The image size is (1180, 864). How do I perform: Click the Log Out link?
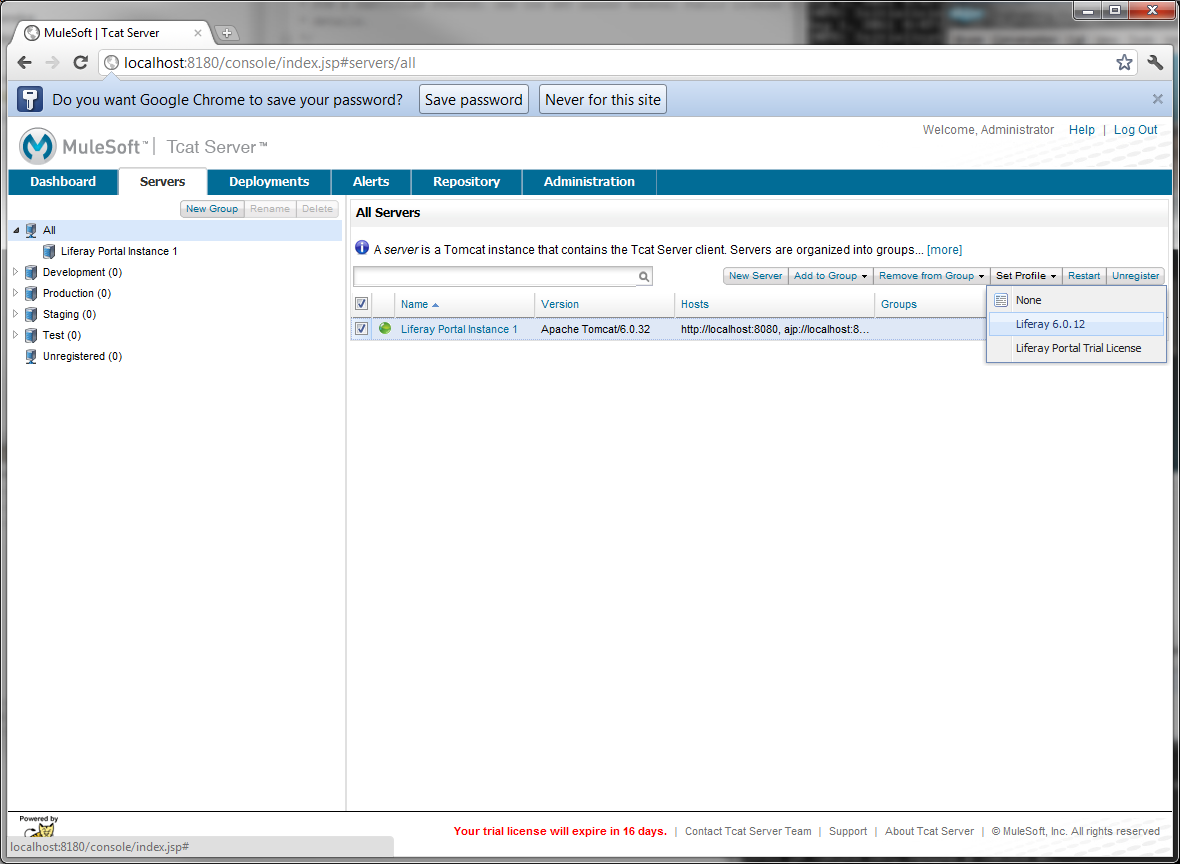click(x=1136, y=130)
